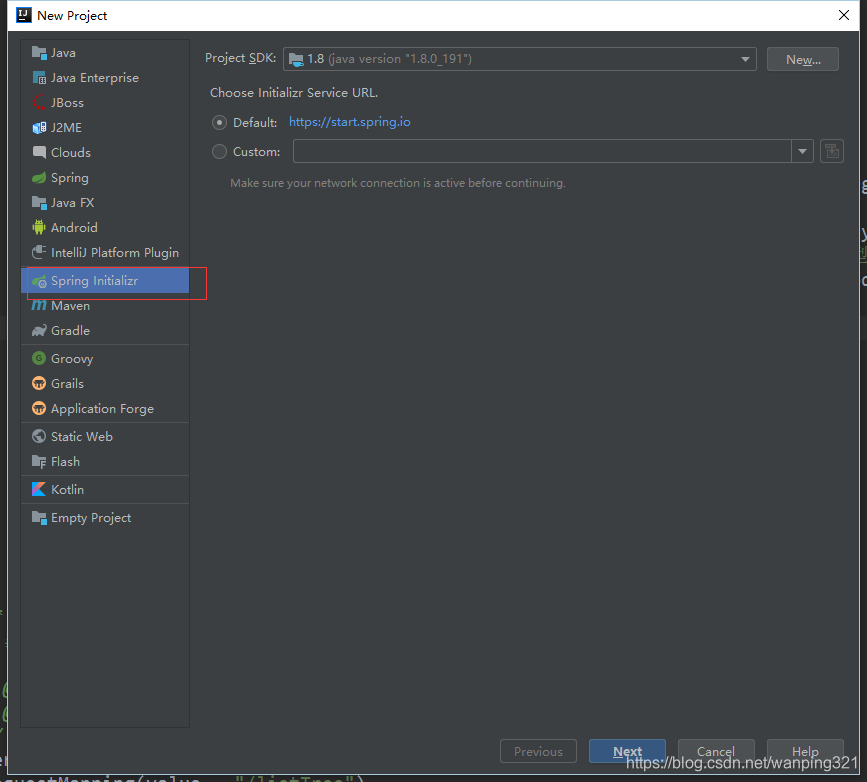Screen dimensions: 867x782
Task: Click the Android robot icon
Action: pos(39,227)
